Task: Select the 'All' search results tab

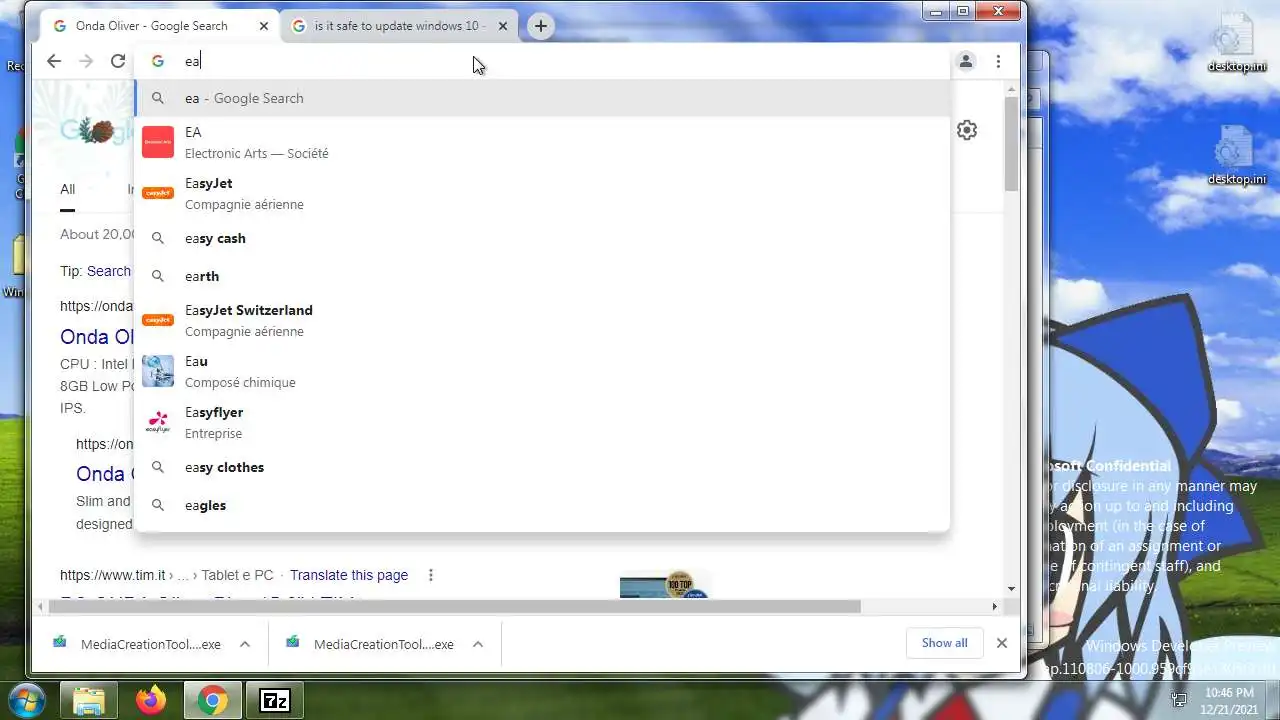Action: click(x=67, y=189)
